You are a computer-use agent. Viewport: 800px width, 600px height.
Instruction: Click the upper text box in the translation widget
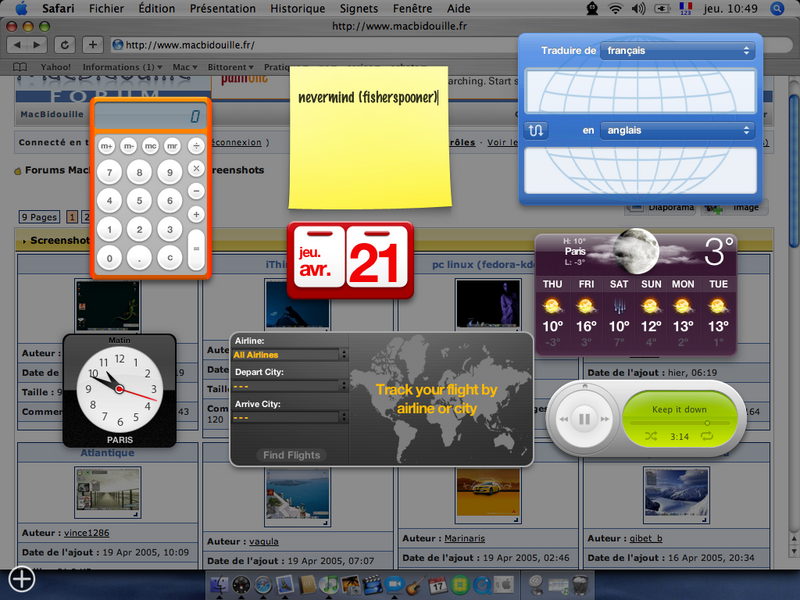click(640, 91)
